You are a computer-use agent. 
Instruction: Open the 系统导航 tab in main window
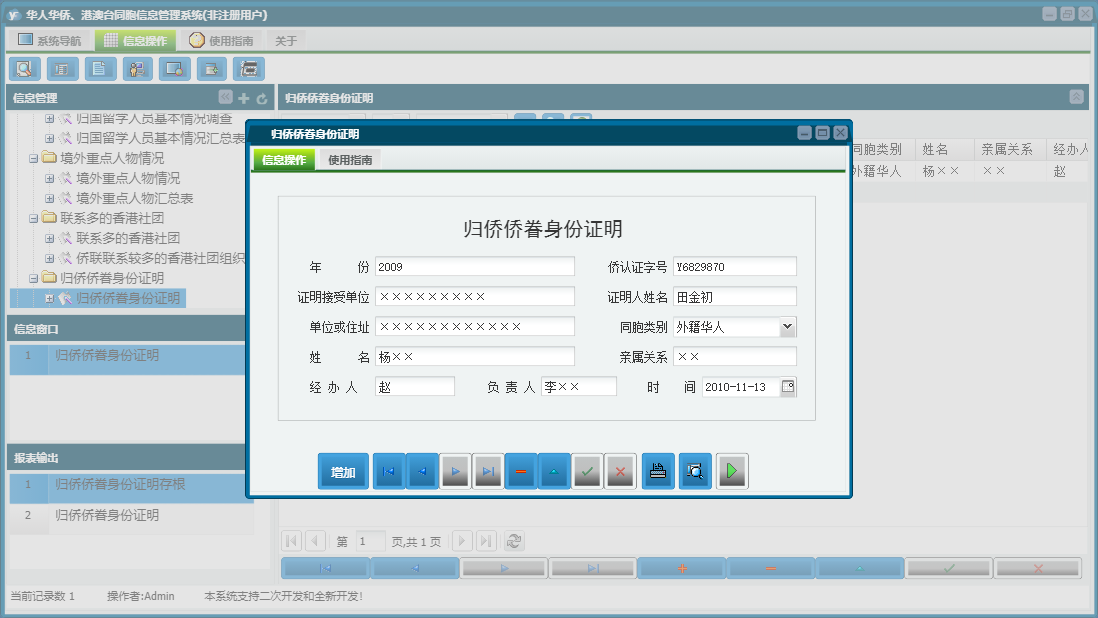tap(50, 40)
